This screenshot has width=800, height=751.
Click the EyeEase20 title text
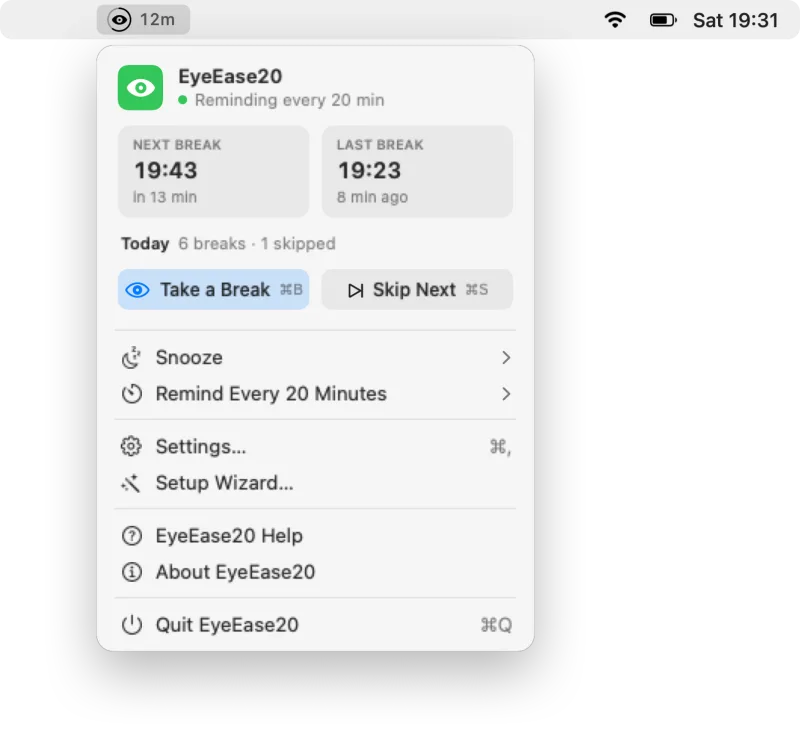click(x=230, y=77)
